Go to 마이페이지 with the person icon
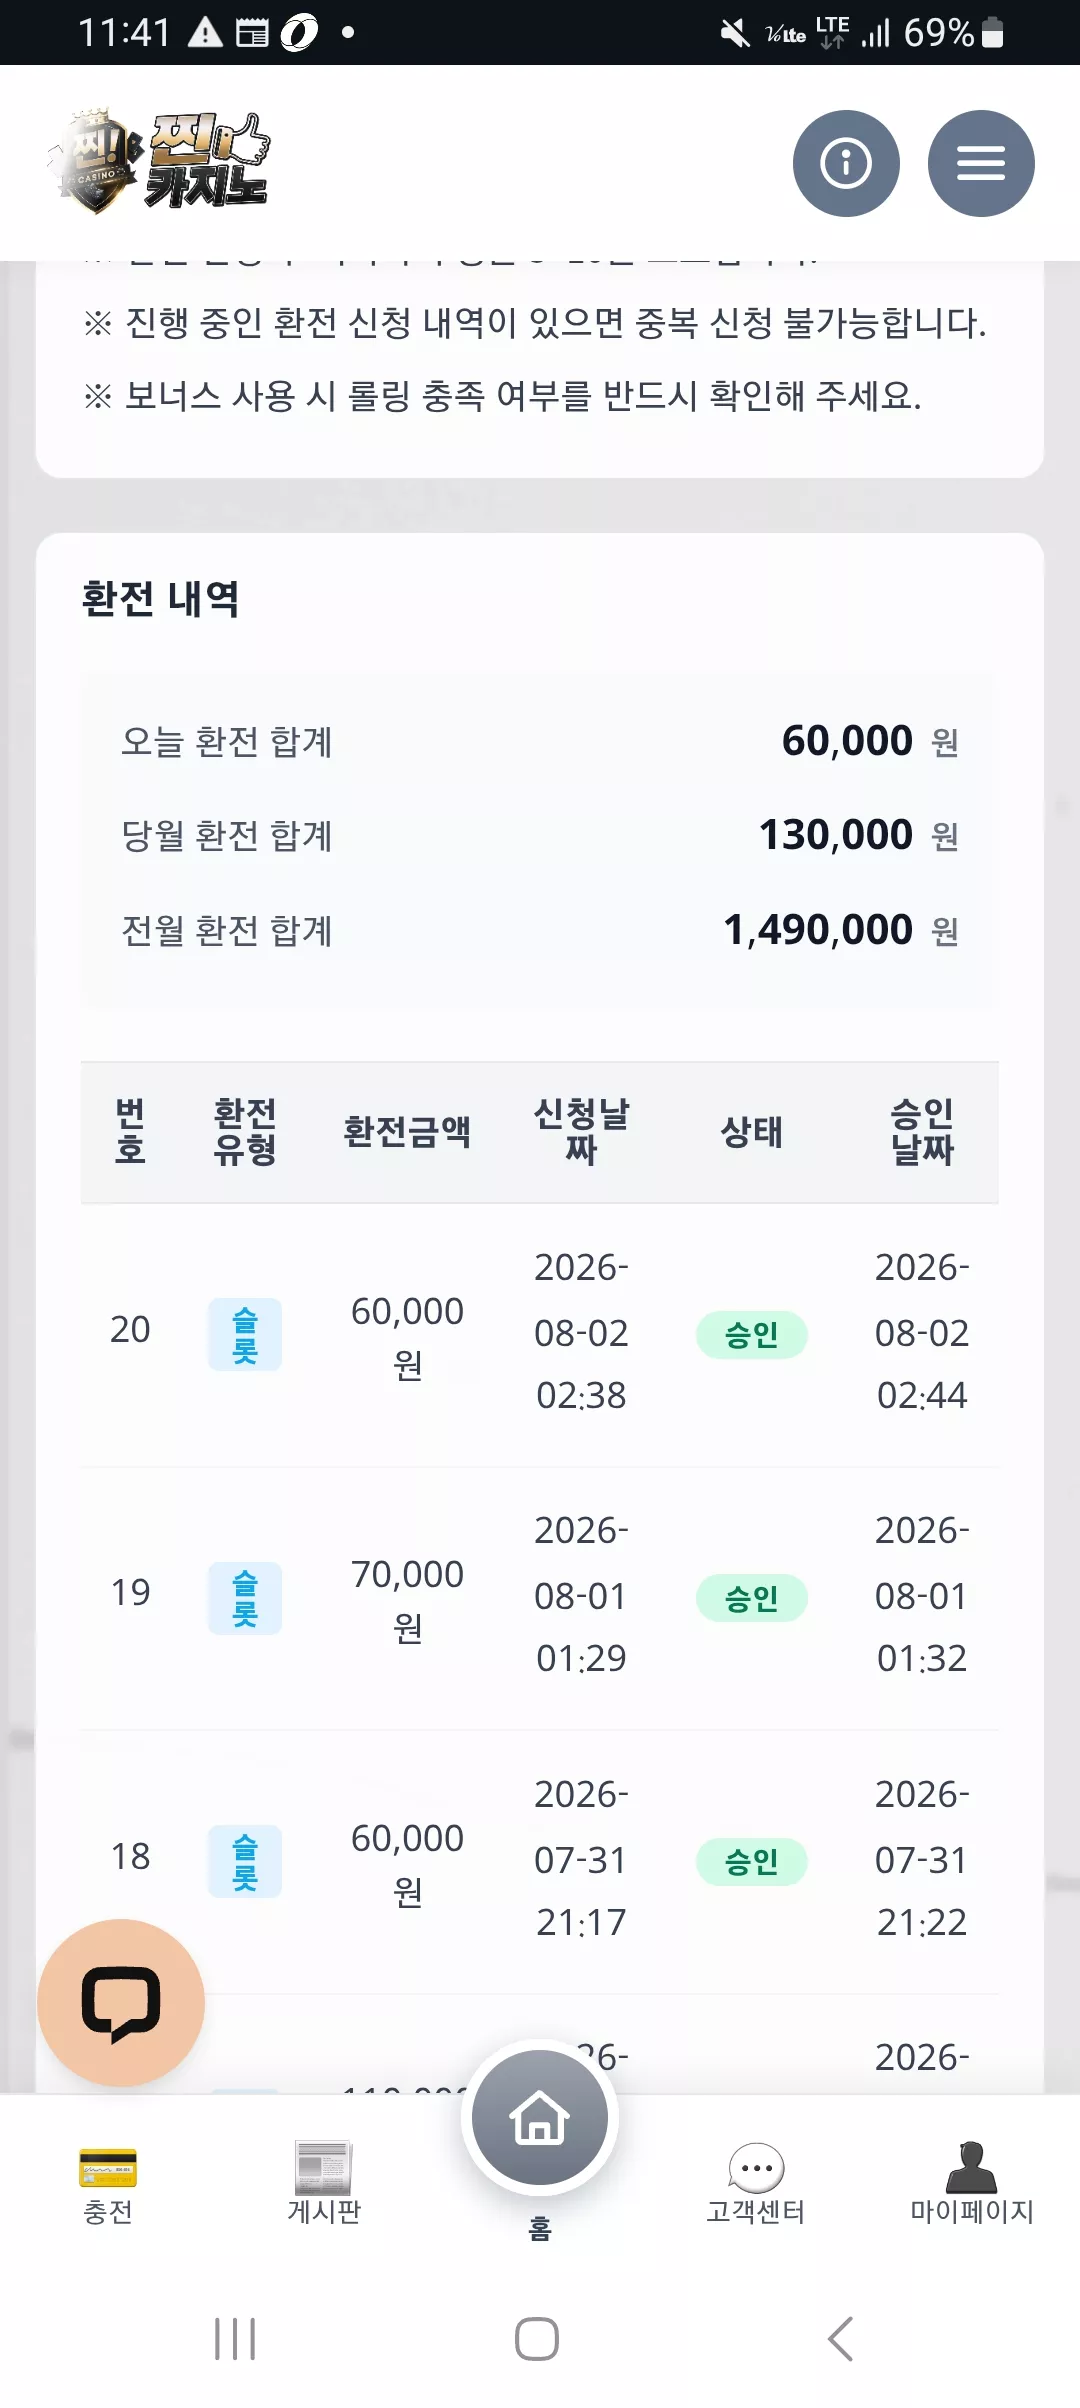Viewport: 1080px width, 2408px height. coord(972,2185)
